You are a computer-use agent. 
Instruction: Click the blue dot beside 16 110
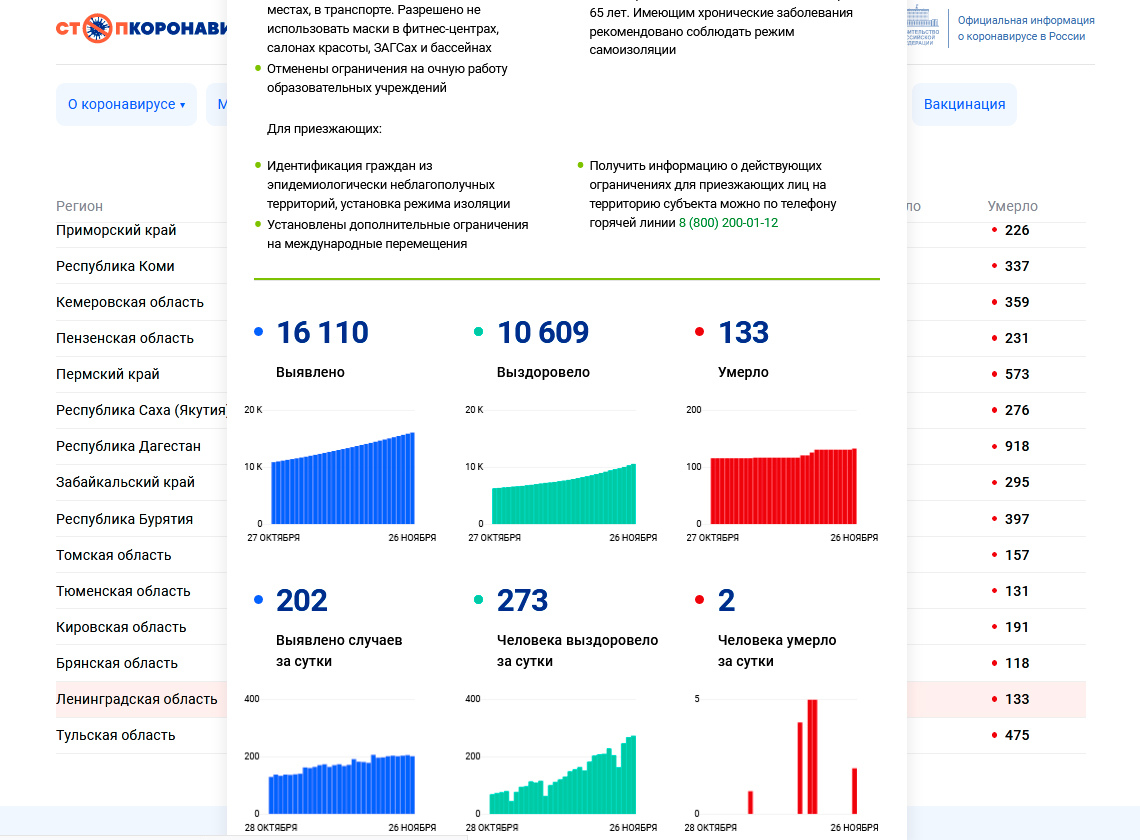click(259, 332)
